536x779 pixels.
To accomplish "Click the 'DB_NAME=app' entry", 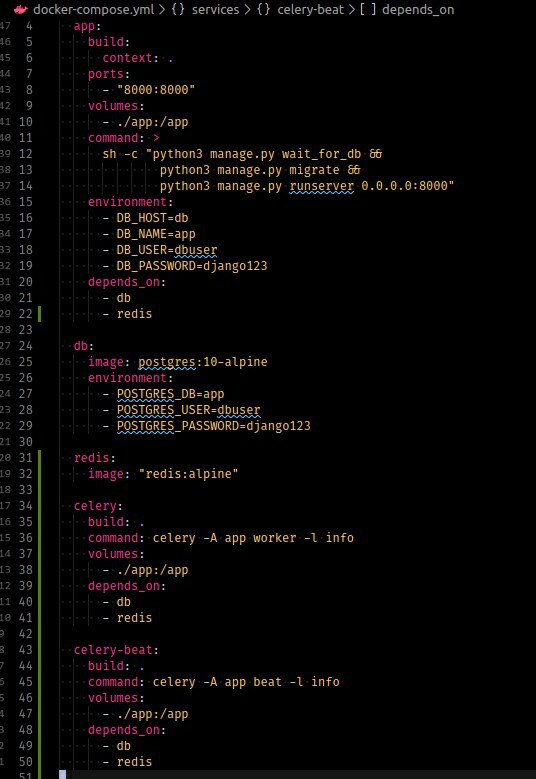I will pos(156,234).
